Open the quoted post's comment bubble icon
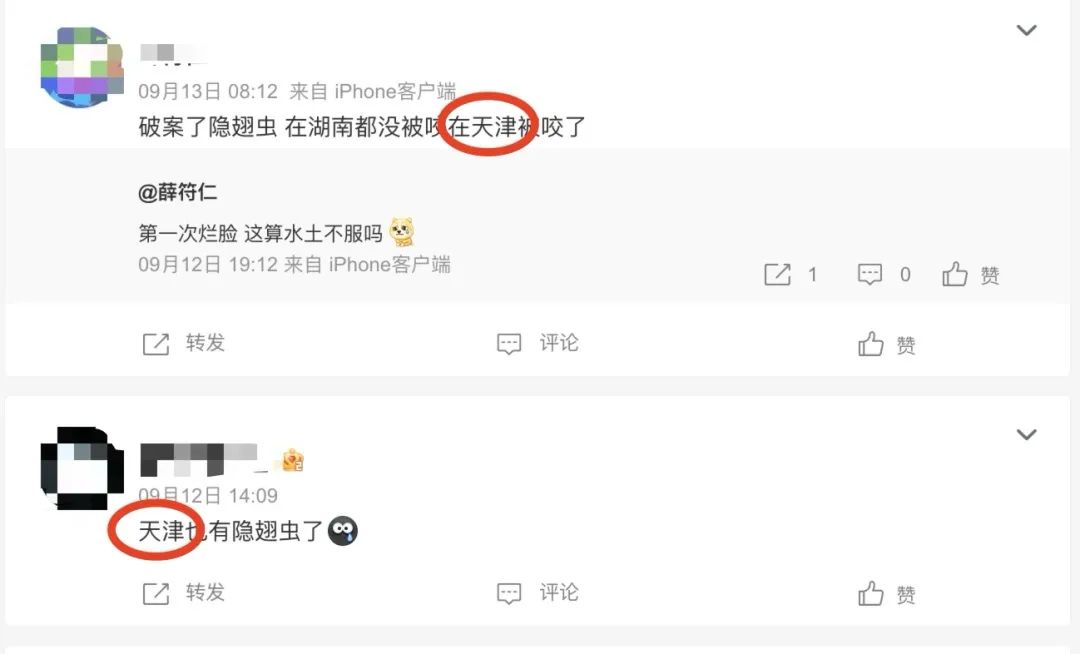Screen dimensions: 1080x654 [869, 274]
